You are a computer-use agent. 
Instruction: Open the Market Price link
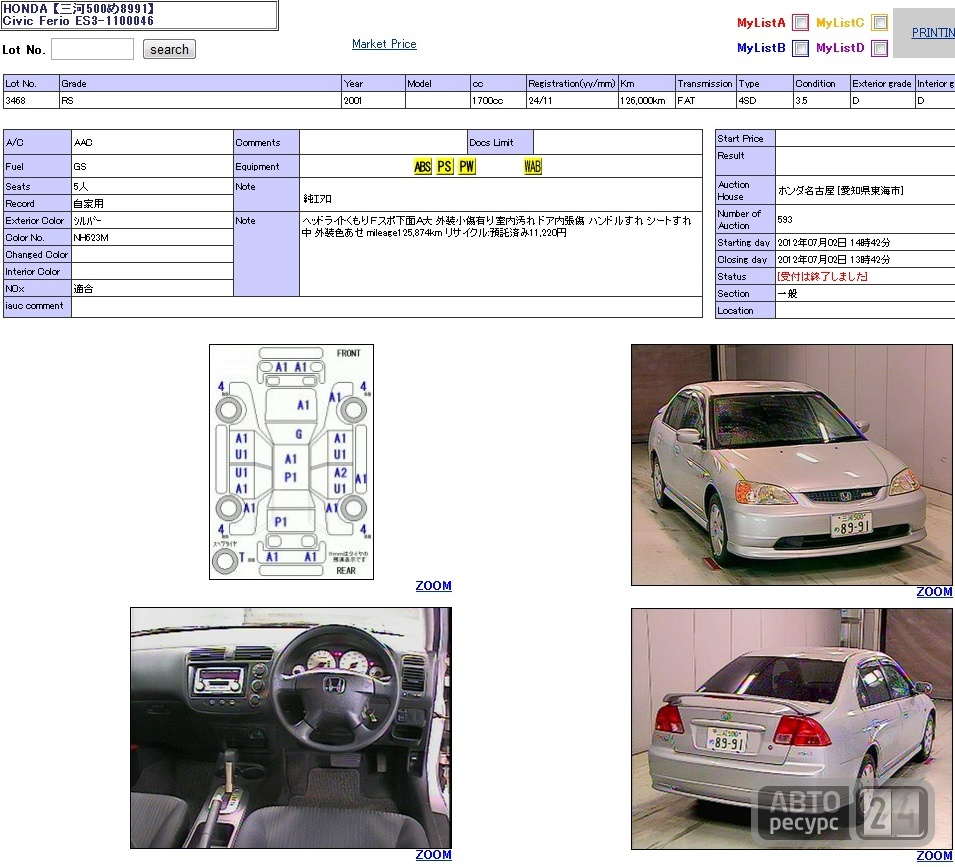coord(384,44)
